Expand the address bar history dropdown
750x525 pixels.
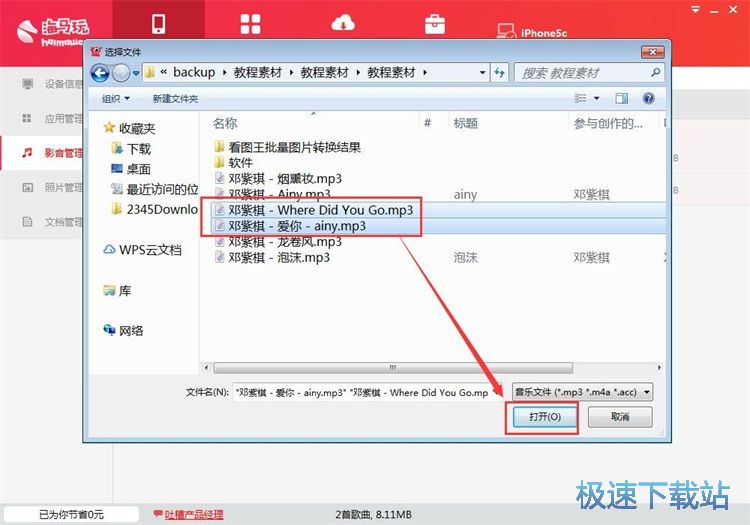(482, 73)
